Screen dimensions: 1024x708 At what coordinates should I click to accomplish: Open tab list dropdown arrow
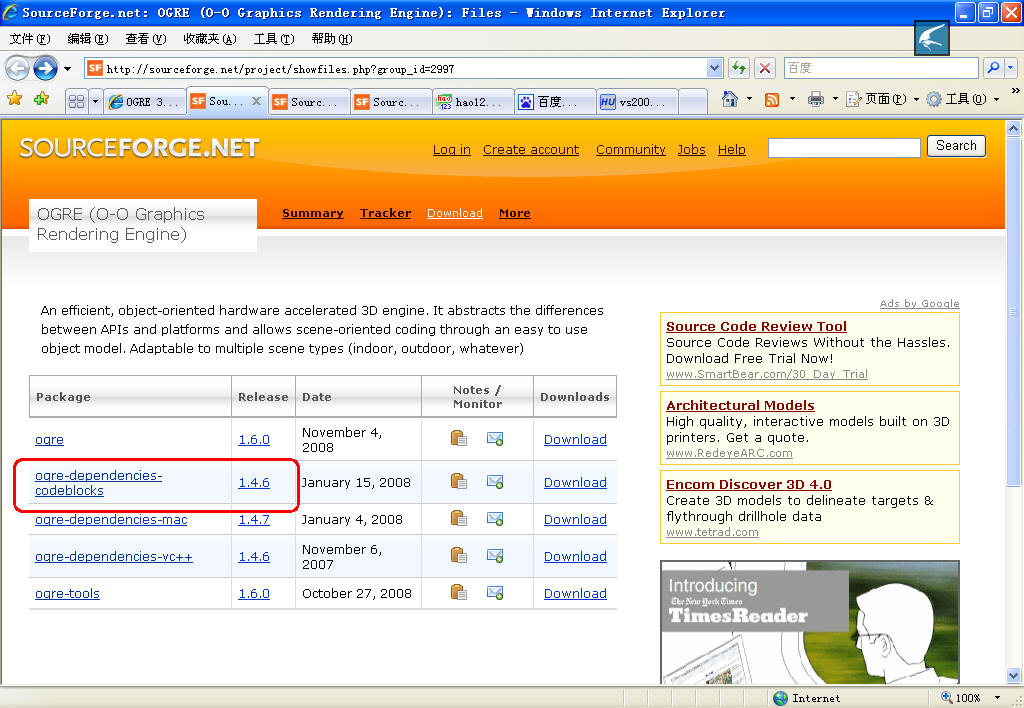tap(95, 101)
